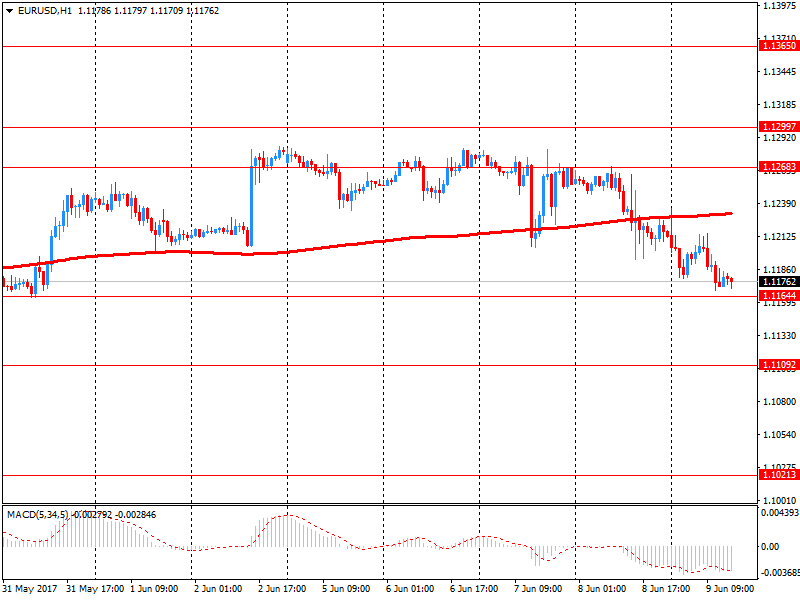Click the 1.10800 value on price scale
800x600 pixels.
click(x=780, y=402)
